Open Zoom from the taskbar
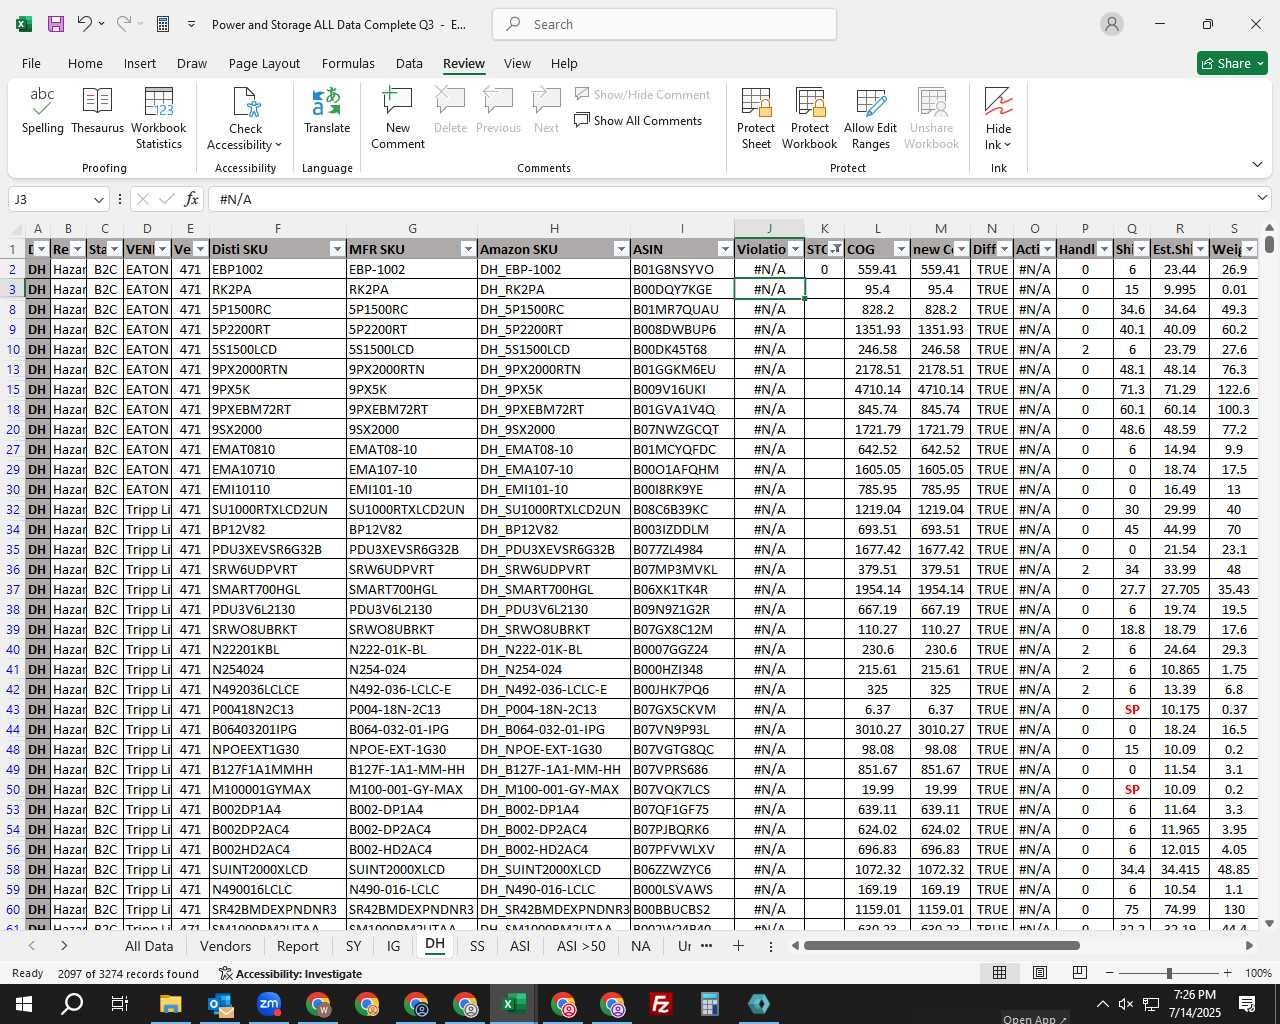Screen dimensions: 1280x1024 pos(269,1004)
